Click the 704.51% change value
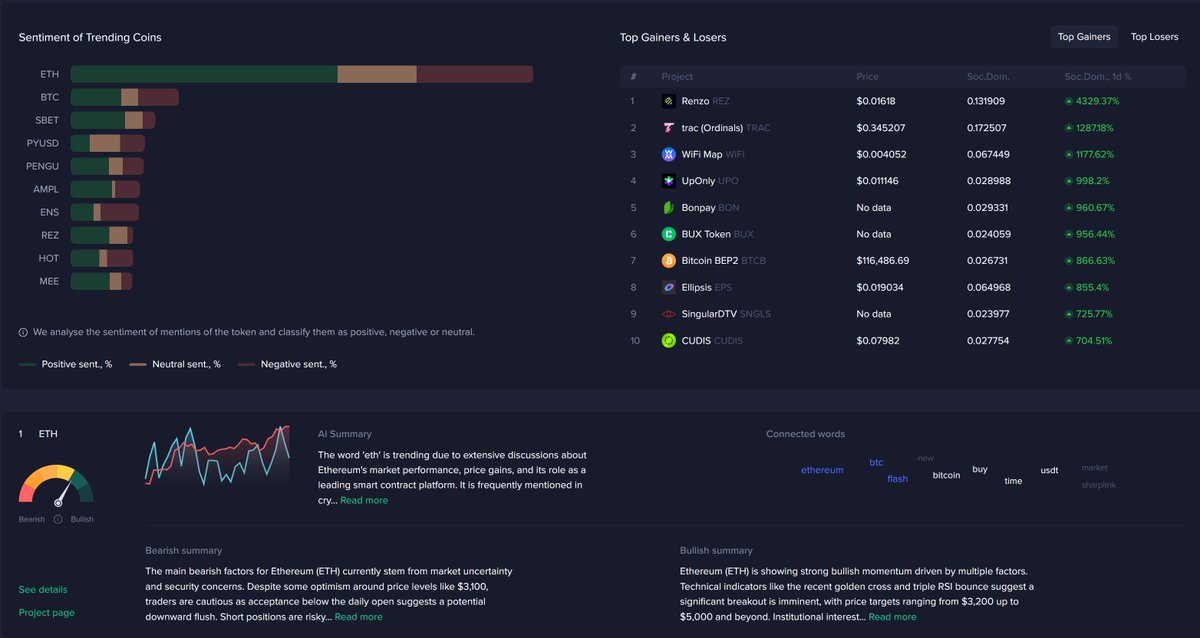1200x638 pixels. [1094, 340]
